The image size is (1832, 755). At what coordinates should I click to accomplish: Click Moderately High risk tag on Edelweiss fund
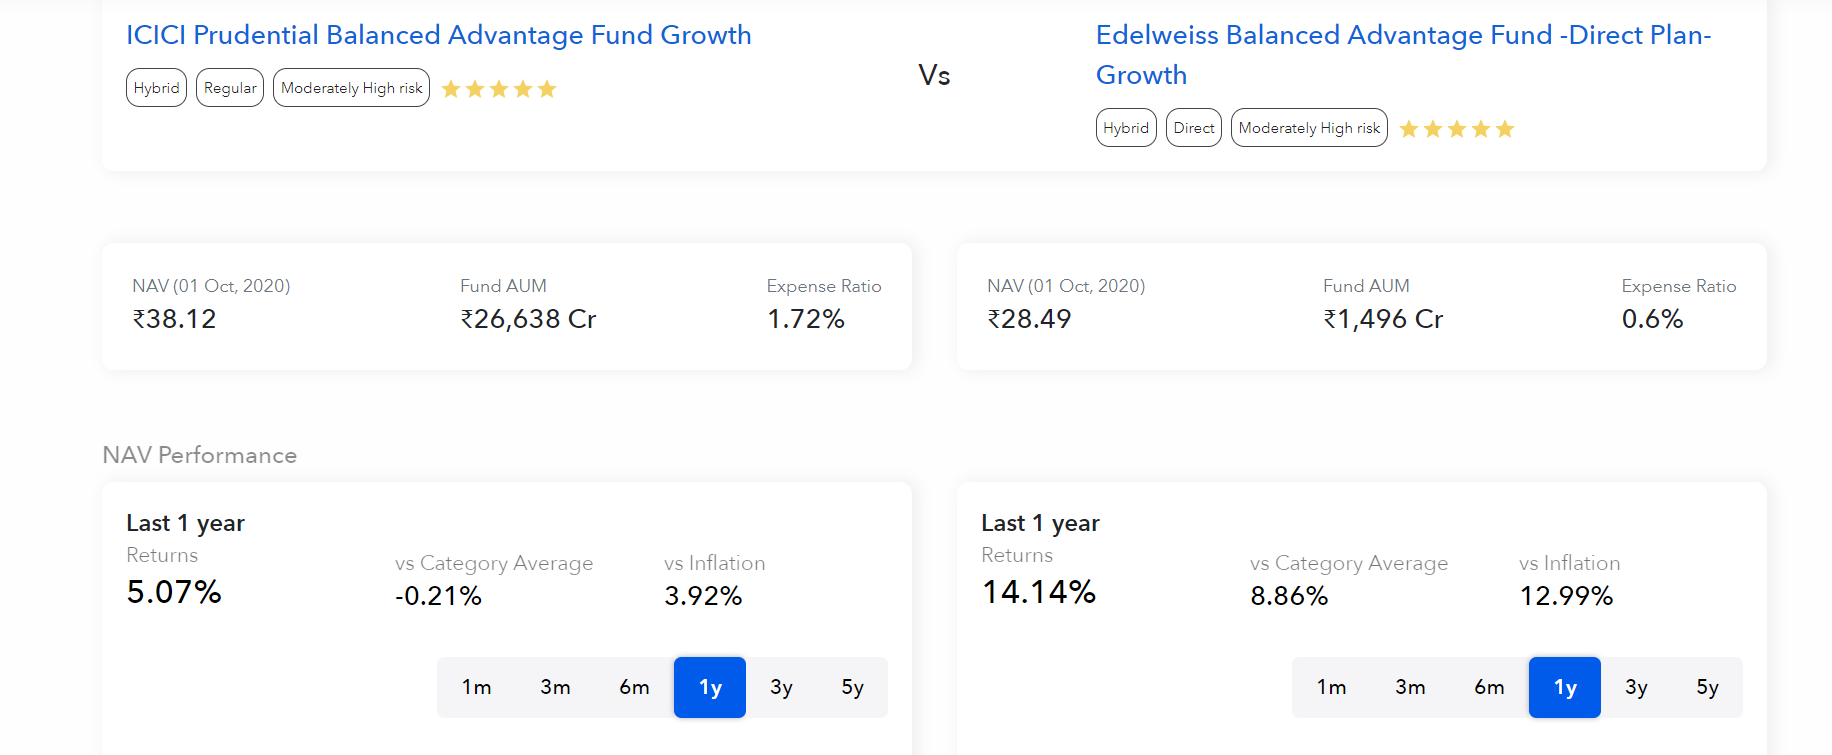tap(1308, 127)
